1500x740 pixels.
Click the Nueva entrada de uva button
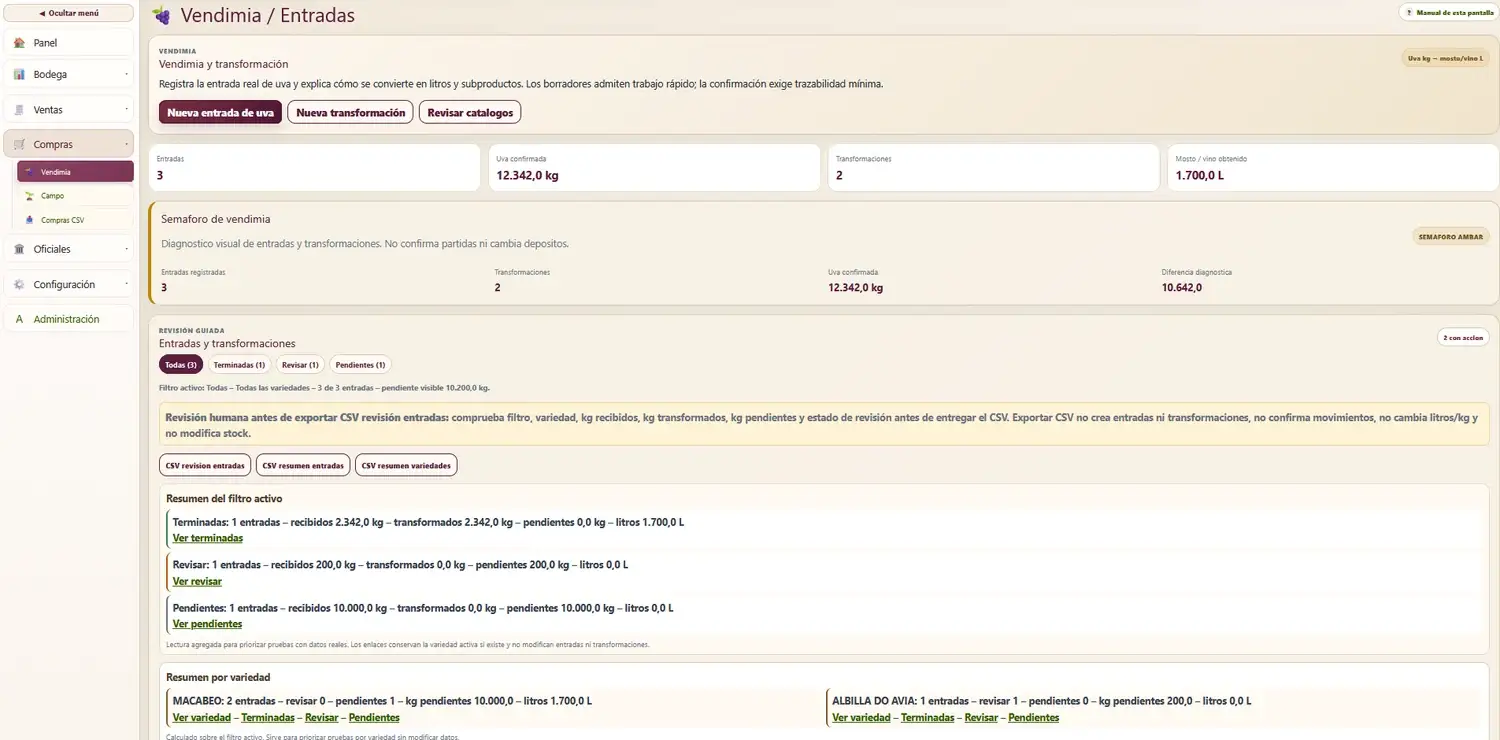pos(220,113)
